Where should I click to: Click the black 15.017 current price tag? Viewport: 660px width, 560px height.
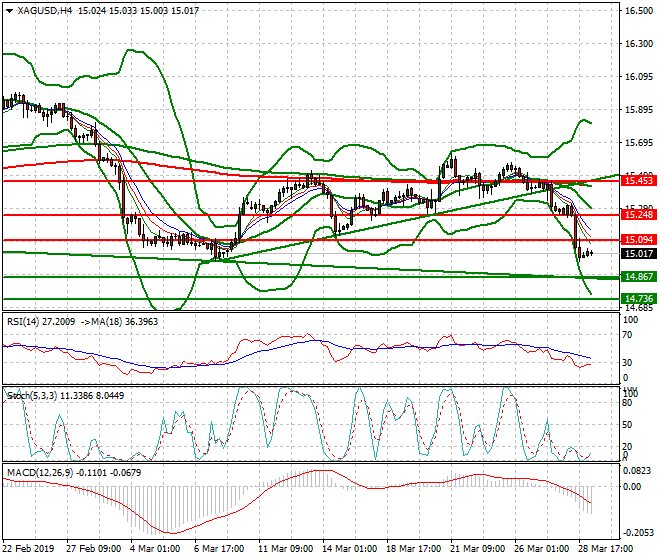pos(638,254)
